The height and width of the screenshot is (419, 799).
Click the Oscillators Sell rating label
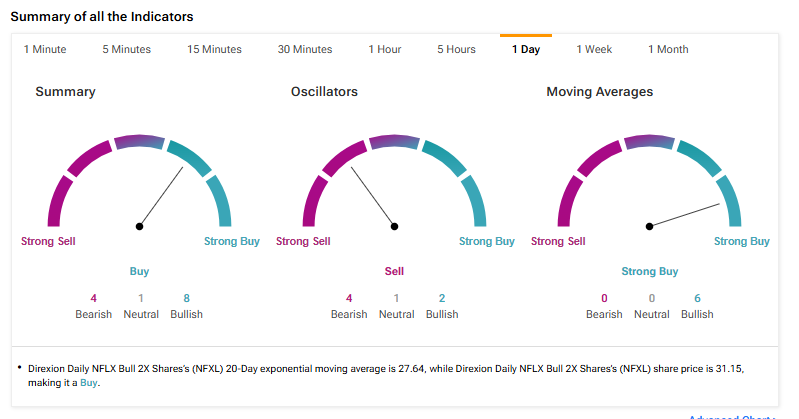[395, 271]
